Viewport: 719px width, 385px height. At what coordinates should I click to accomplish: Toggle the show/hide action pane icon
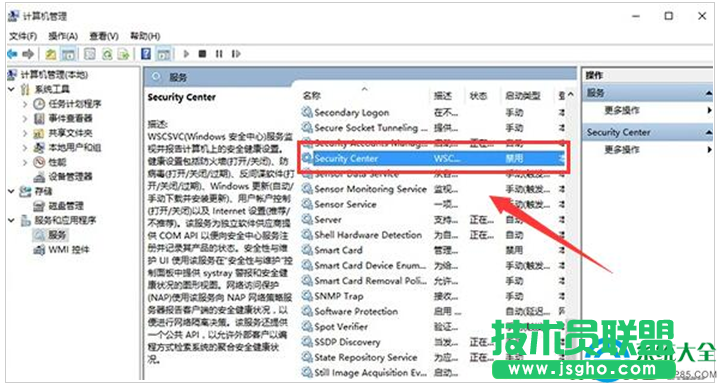tap(164, 55)
